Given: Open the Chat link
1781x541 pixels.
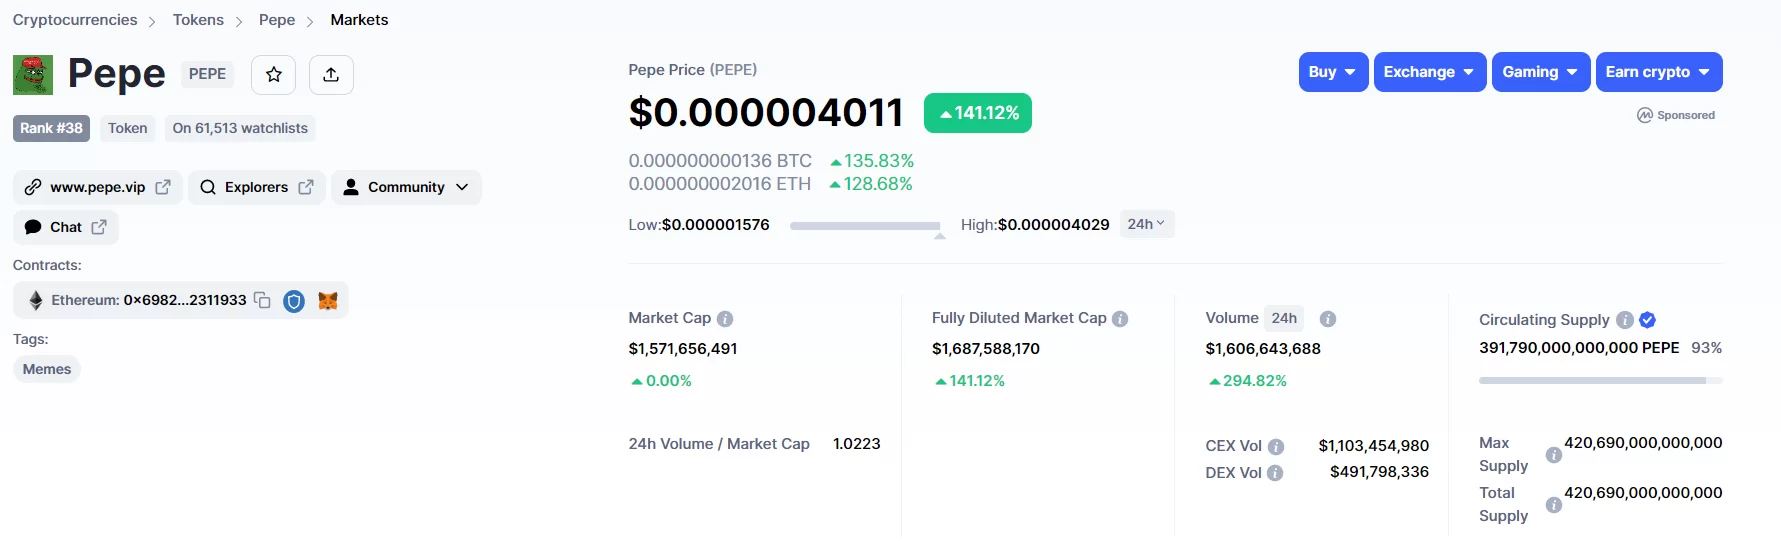Looking at the screenshot, I should (x=66, y=227).
